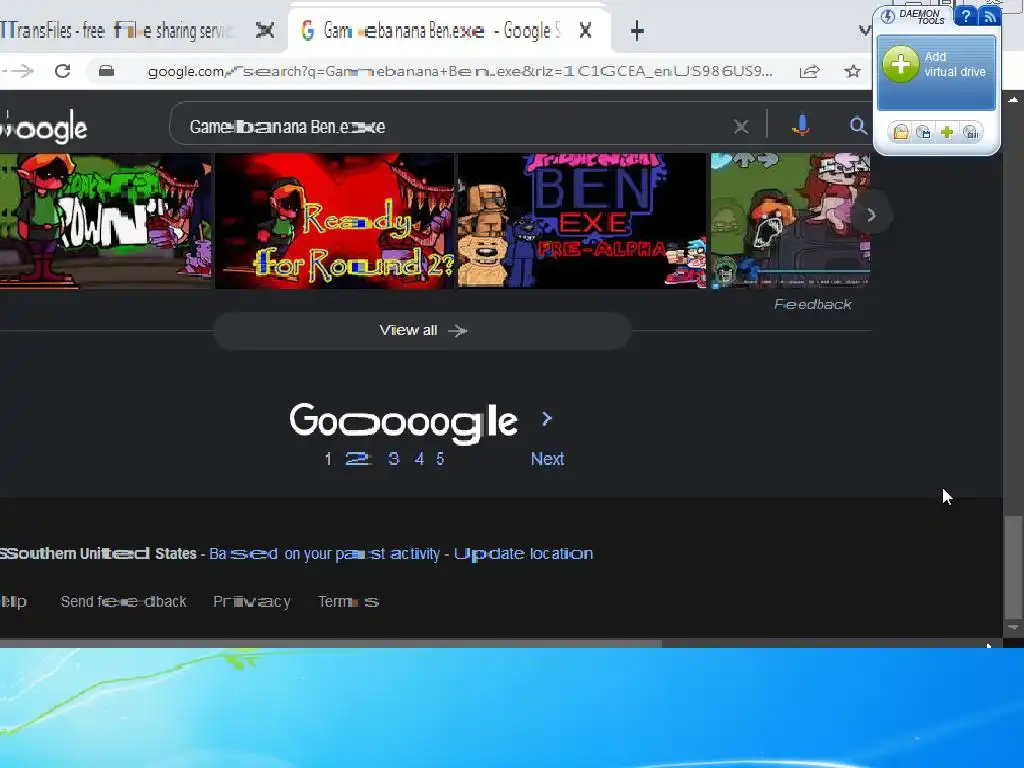Click disc image catalog icon in DAEMON gadget

[x=923, y=133]
